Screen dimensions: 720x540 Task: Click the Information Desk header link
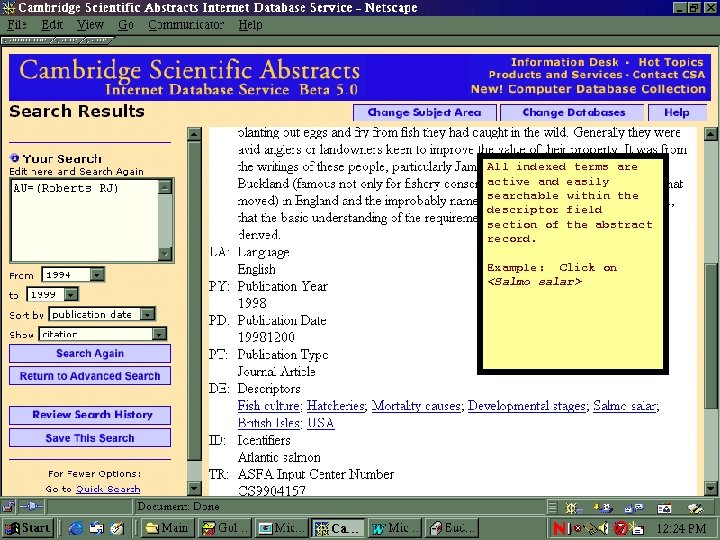pyautogui.click(x=565, y=62)
